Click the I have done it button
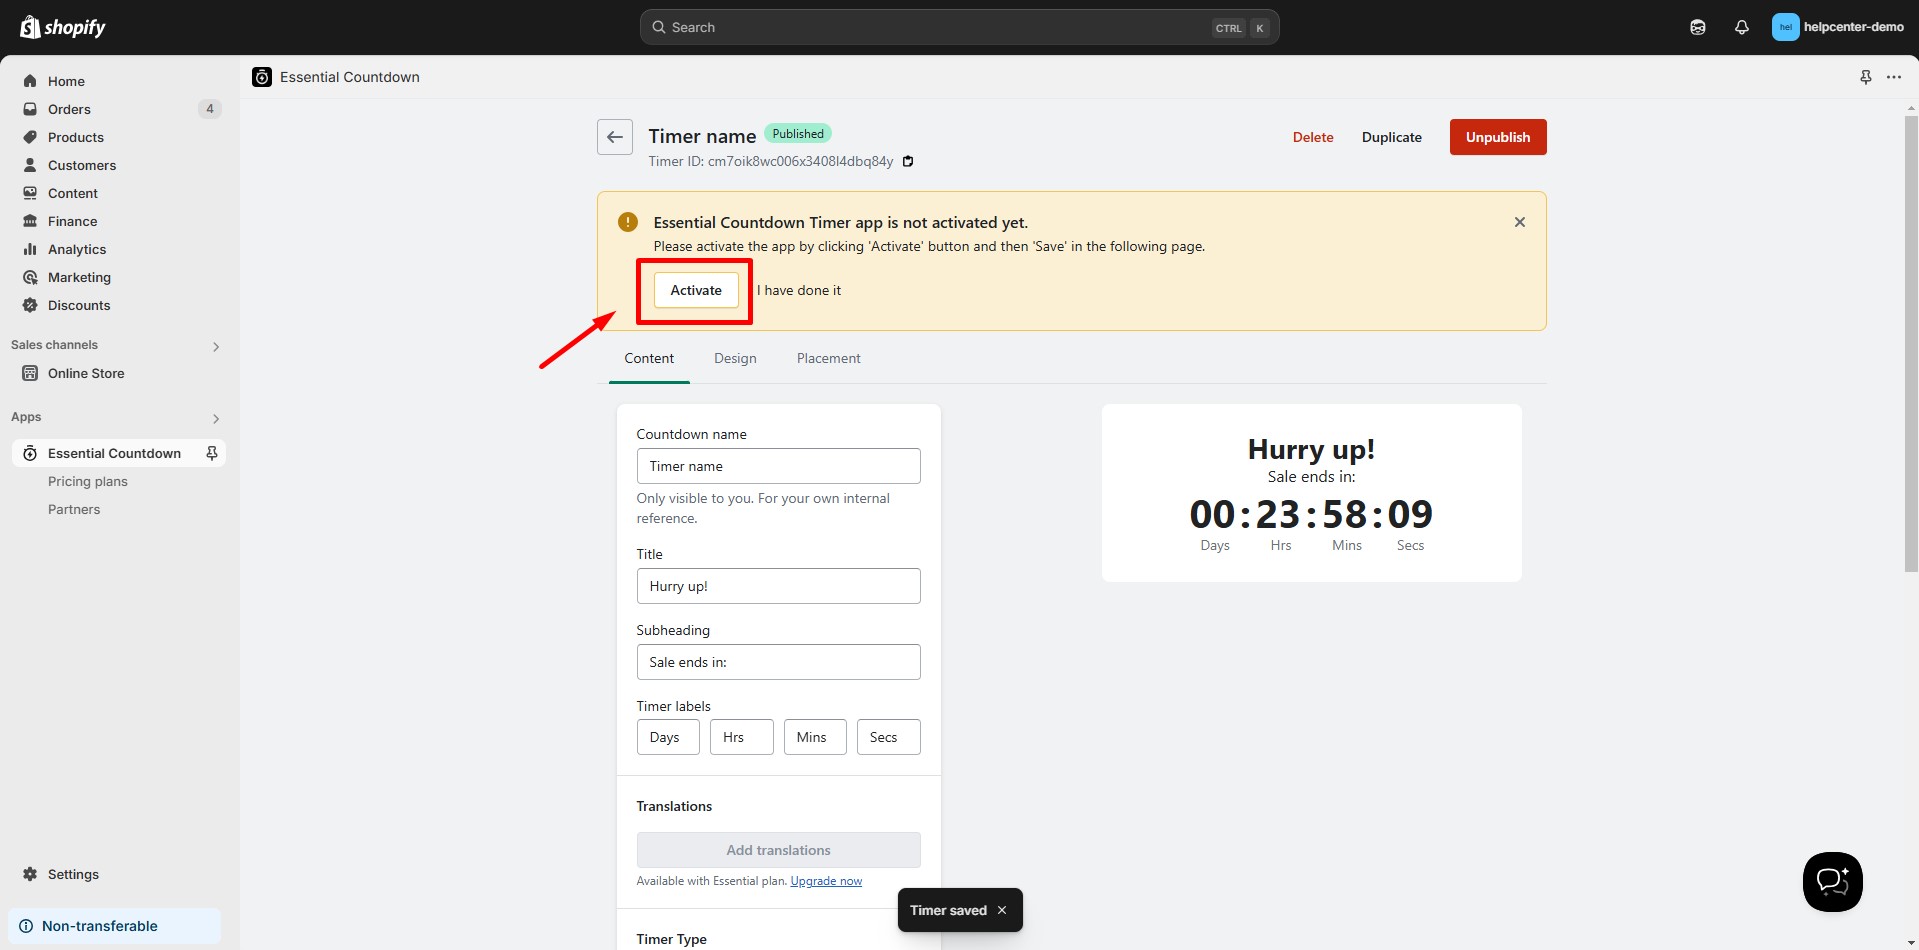Screen dimensions: 1919x950 point(799,290)
